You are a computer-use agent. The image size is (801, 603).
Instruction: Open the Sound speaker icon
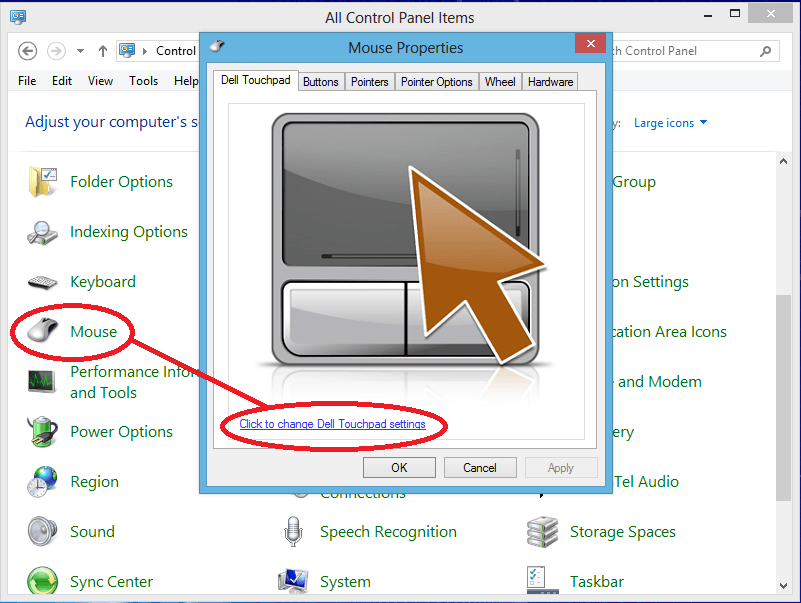43,532
